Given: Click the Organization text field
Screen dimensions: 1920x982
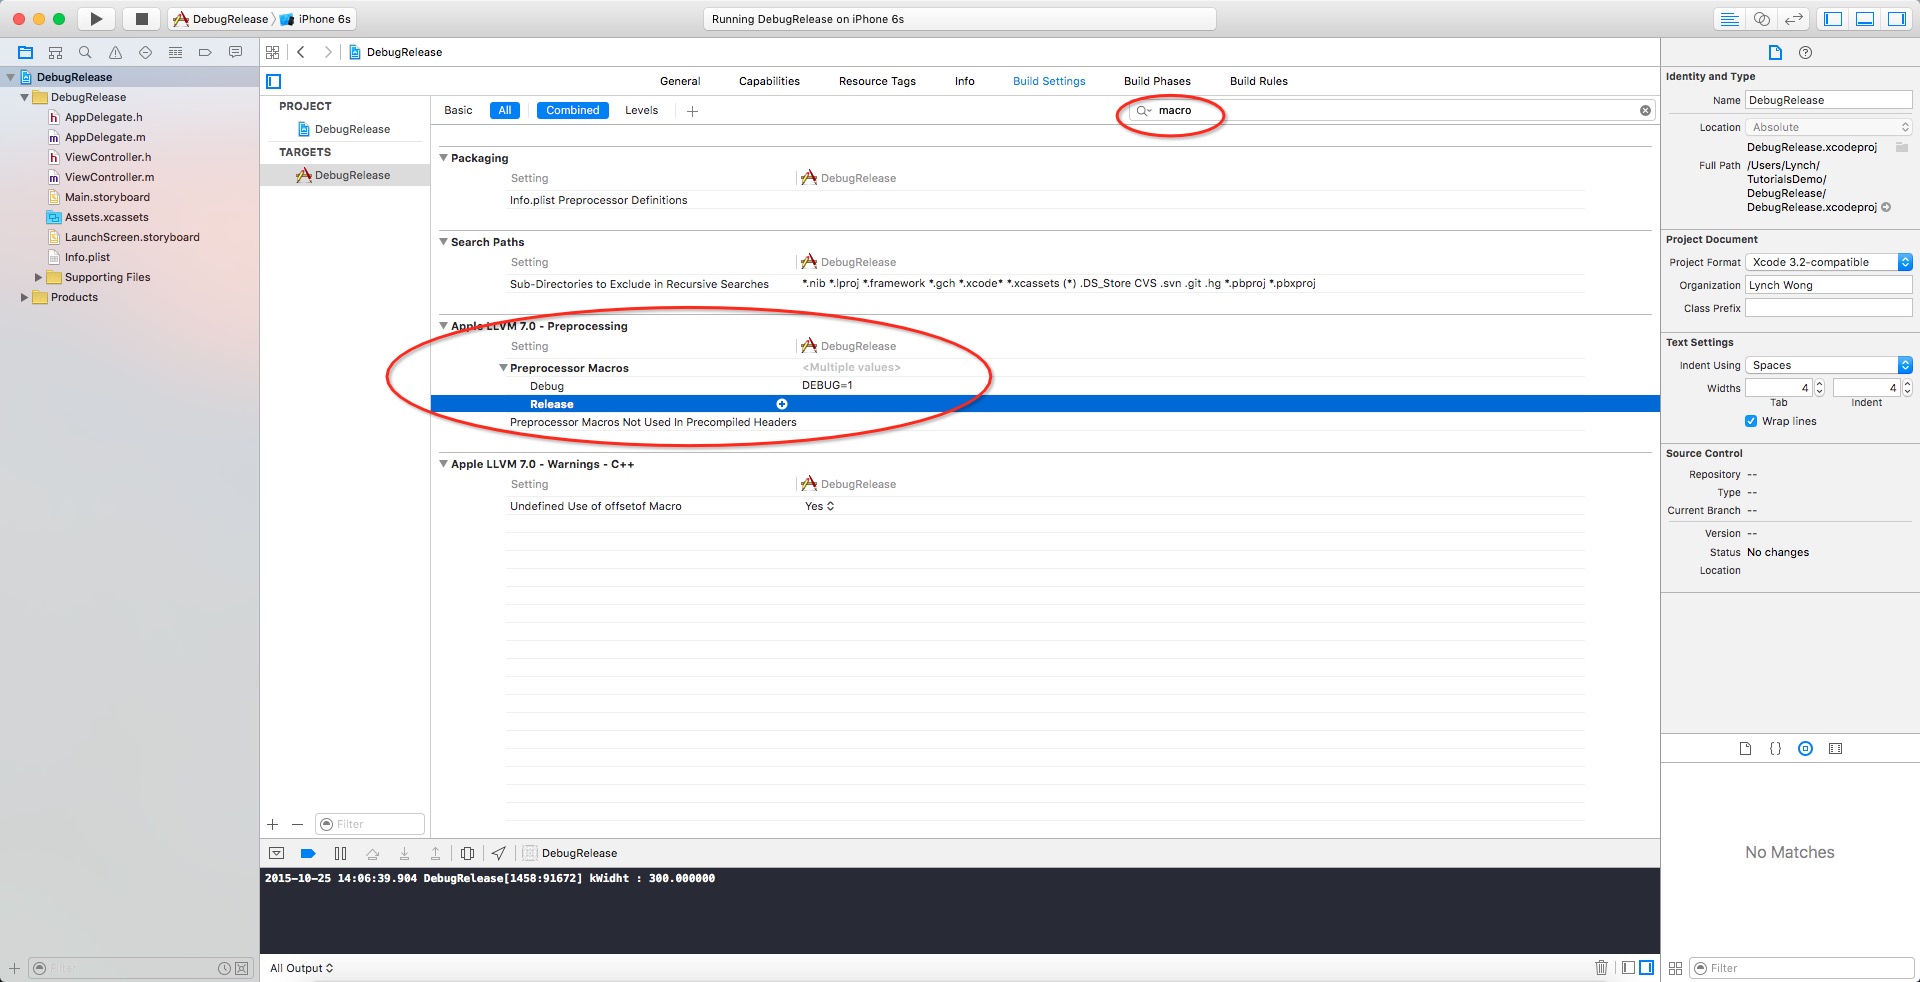Looking at the screenshot, I should coord(1829,285).
